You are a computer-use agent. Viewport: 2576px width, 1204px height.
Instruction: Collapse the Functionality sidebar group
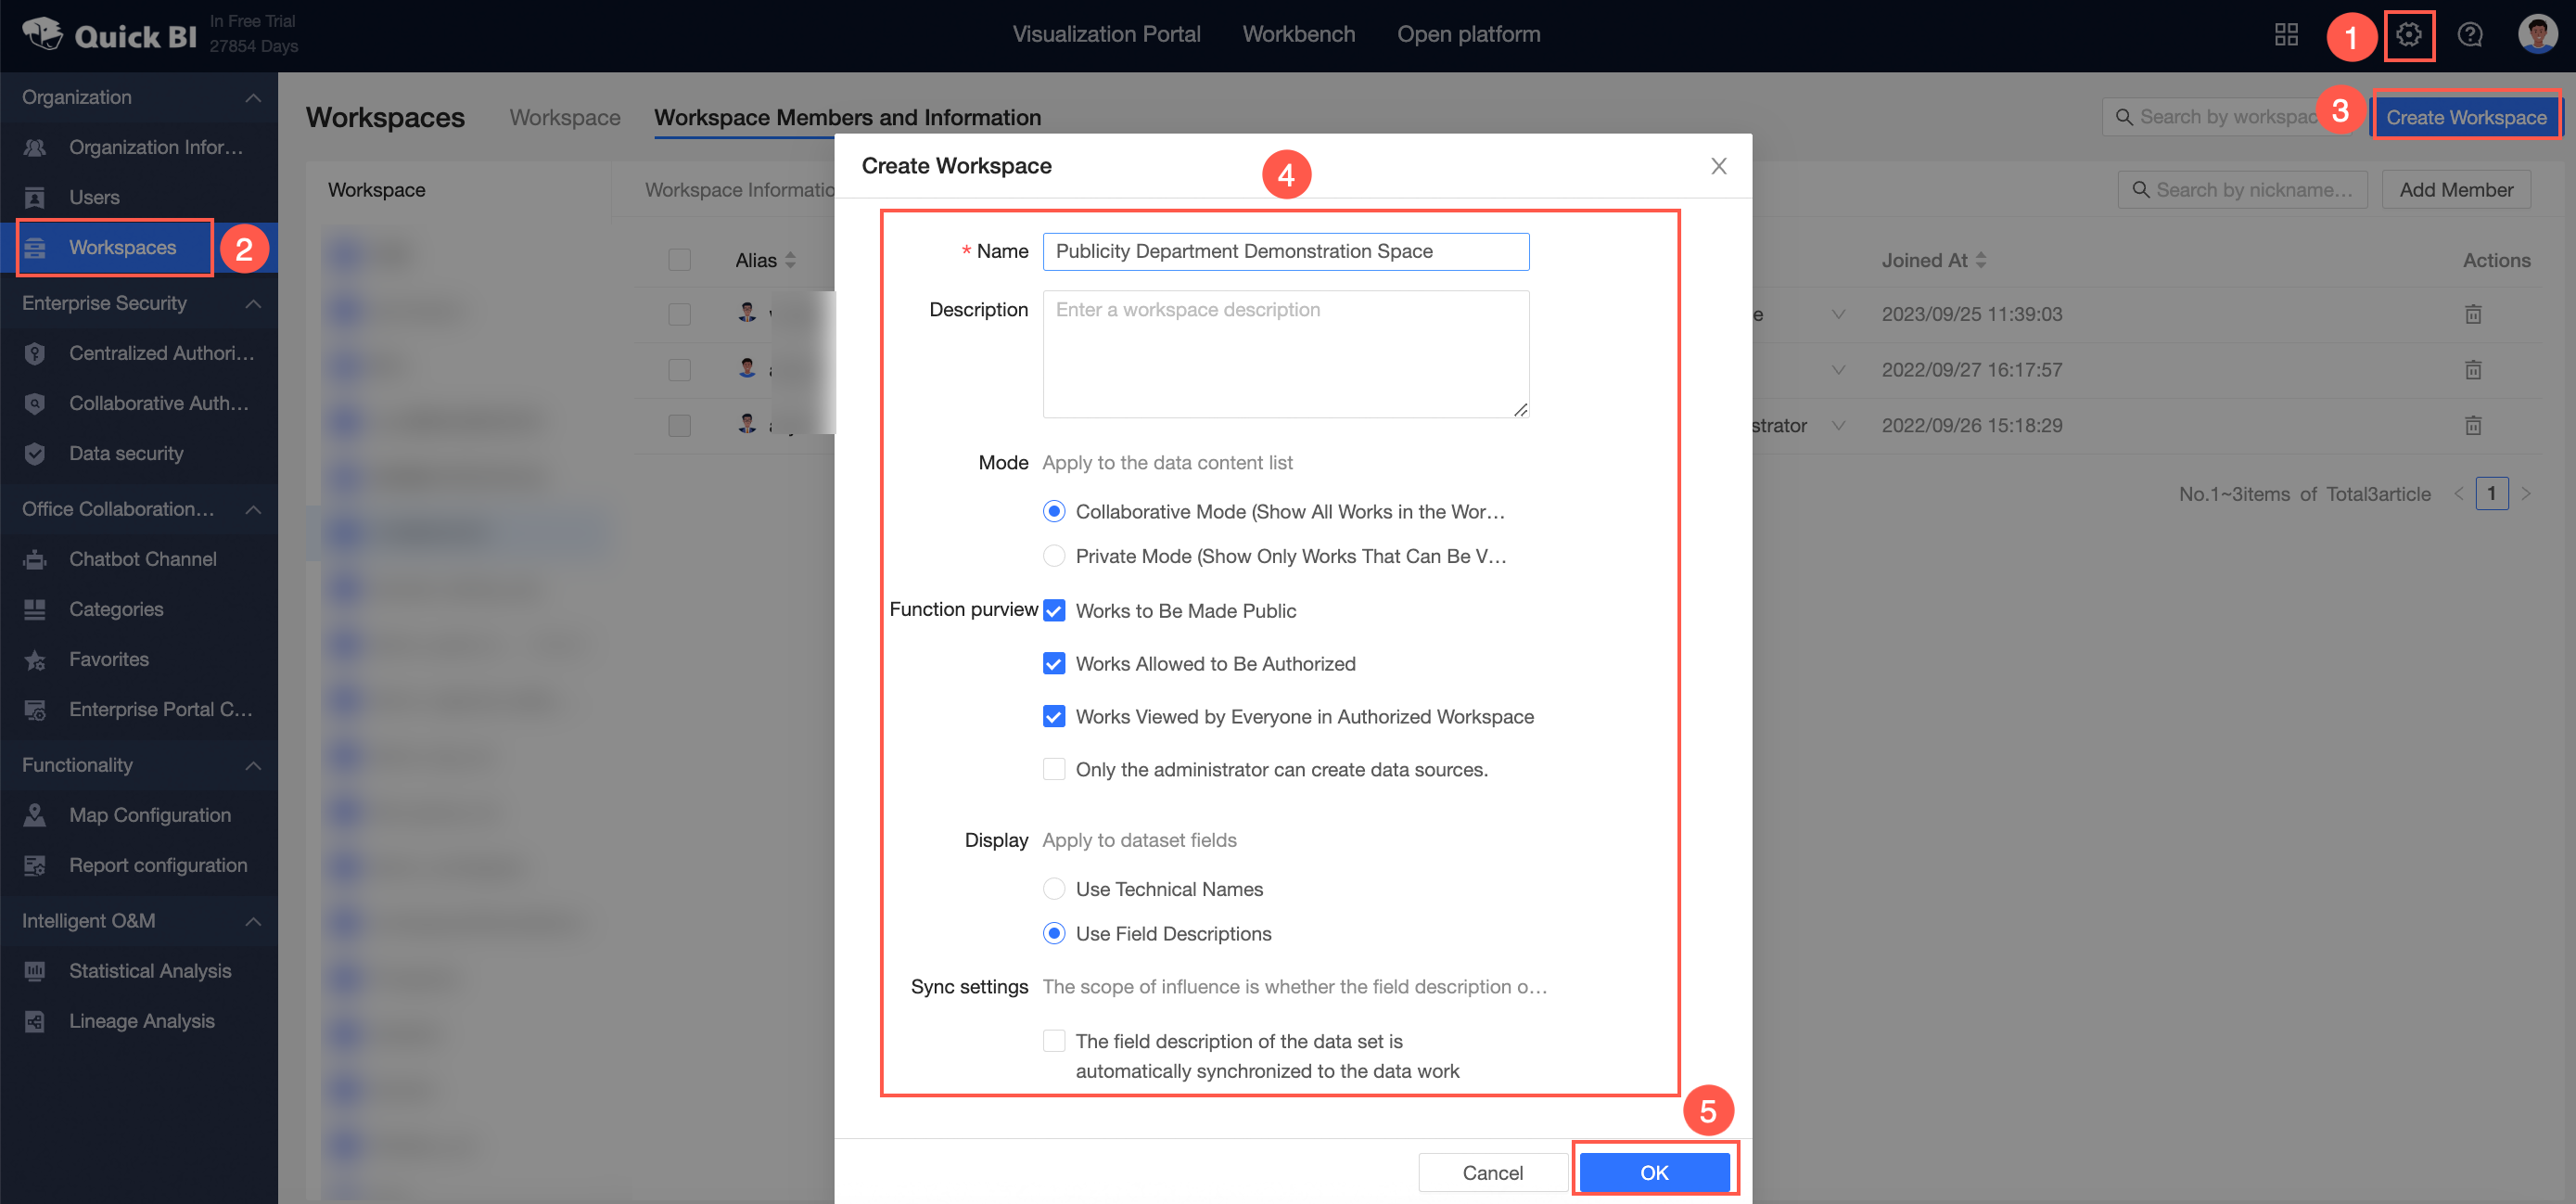pos(253,766)
